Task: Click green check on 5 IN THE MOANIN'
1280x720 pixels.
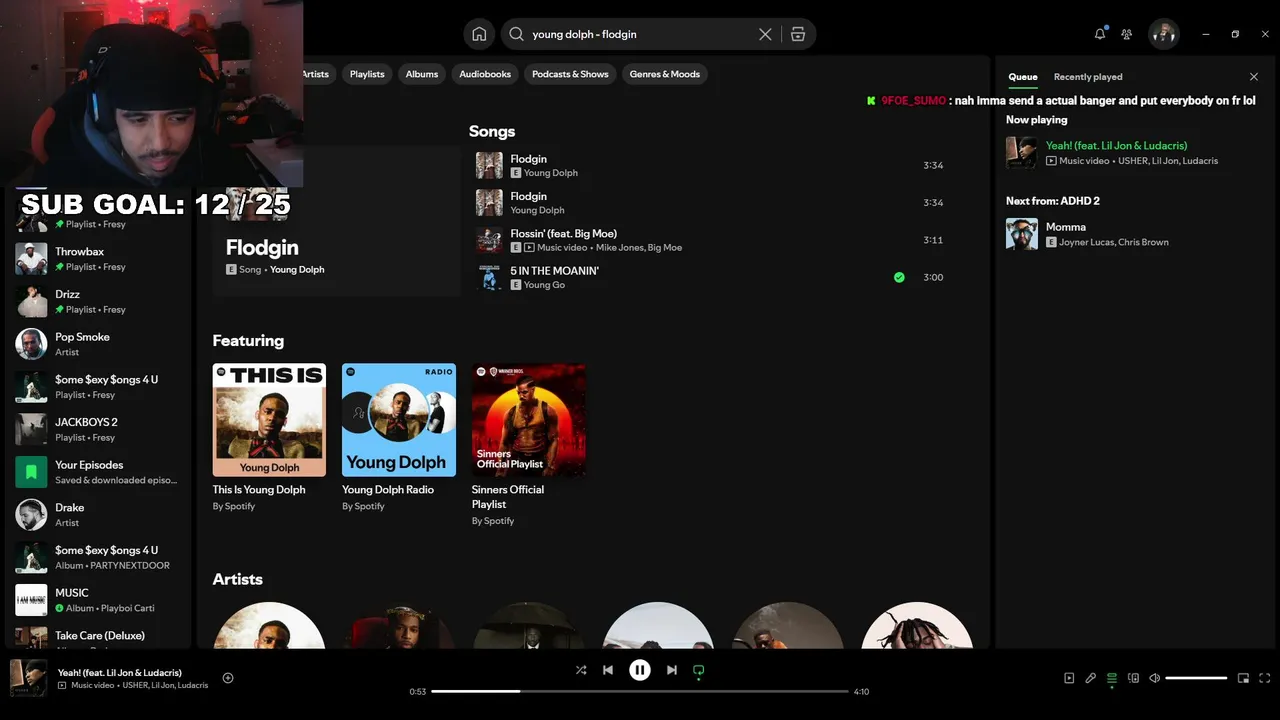Action: [899, 277]
